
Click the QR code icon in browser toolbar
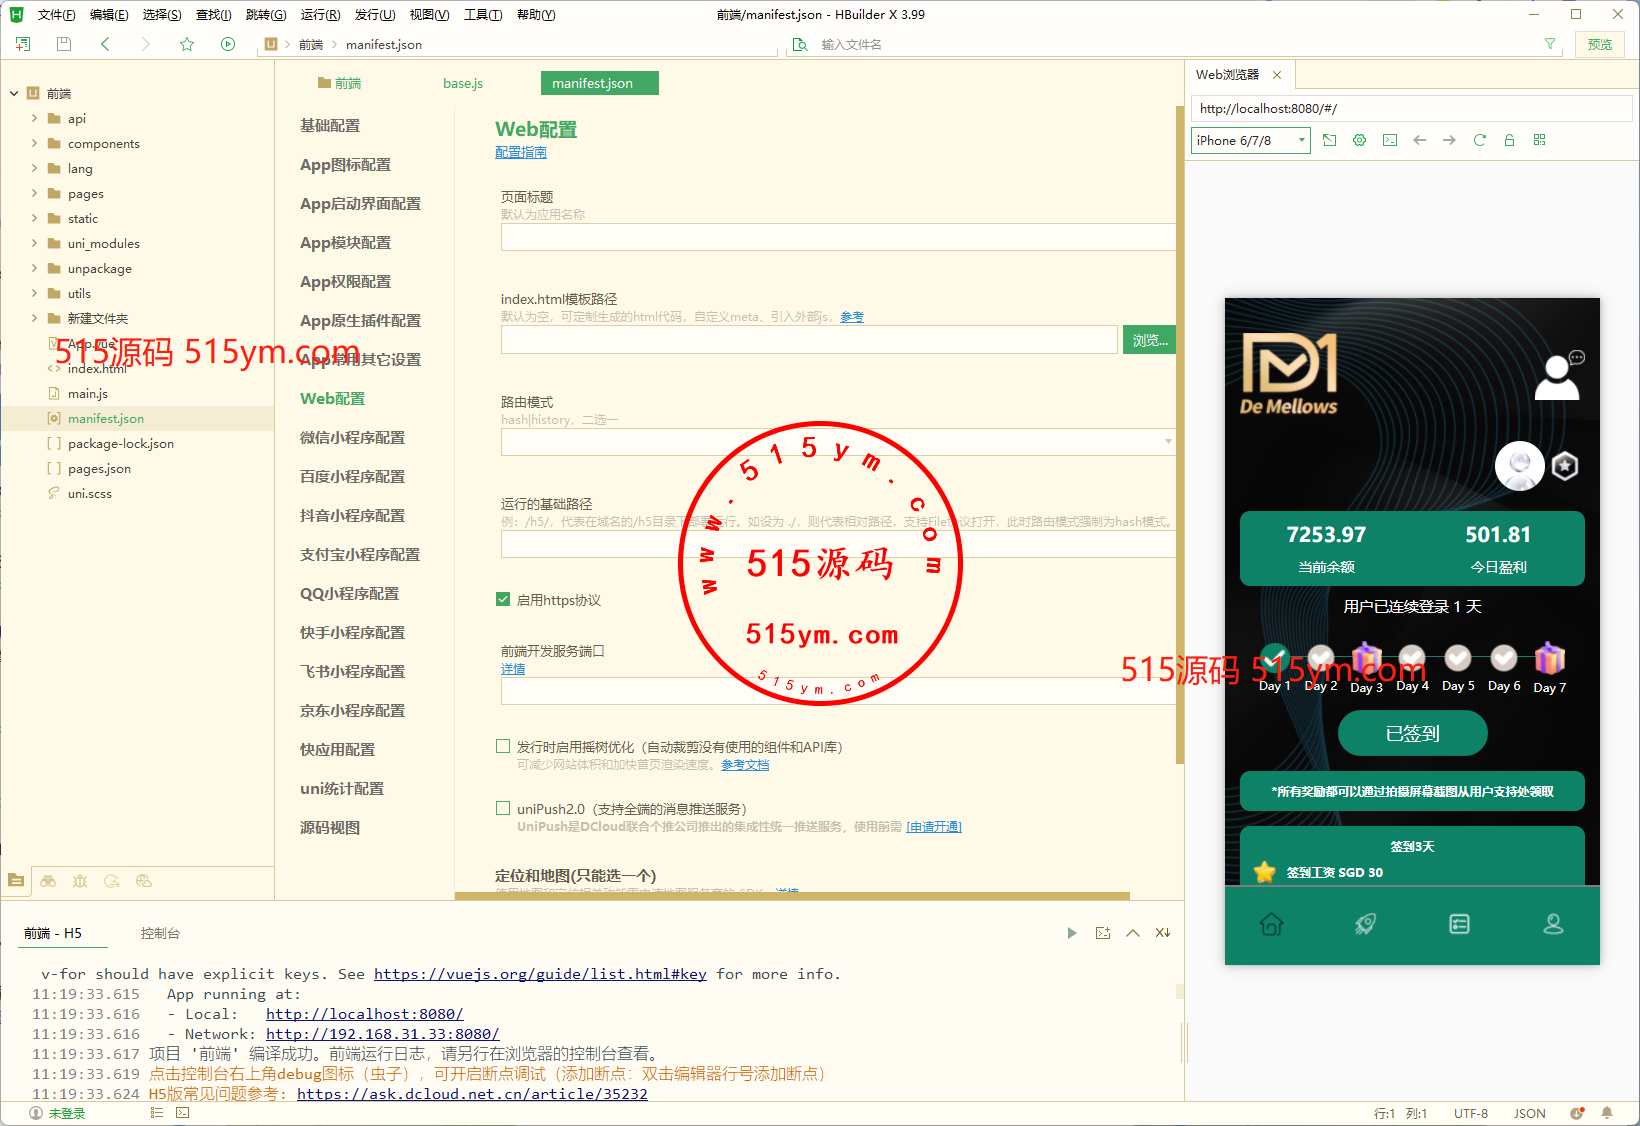point(1539,140)
